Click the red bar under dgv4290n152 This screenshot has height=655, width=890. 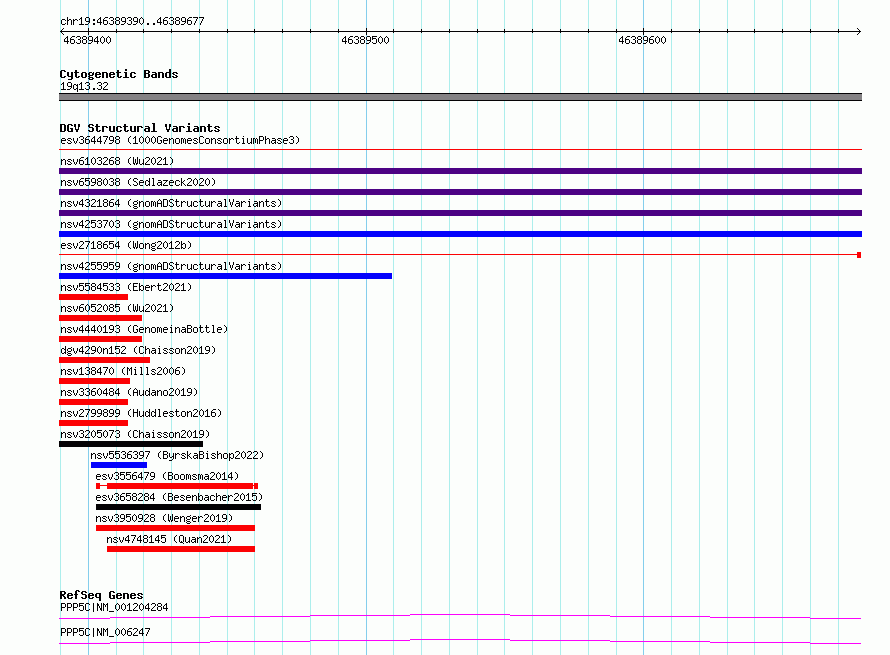(104, 360)
